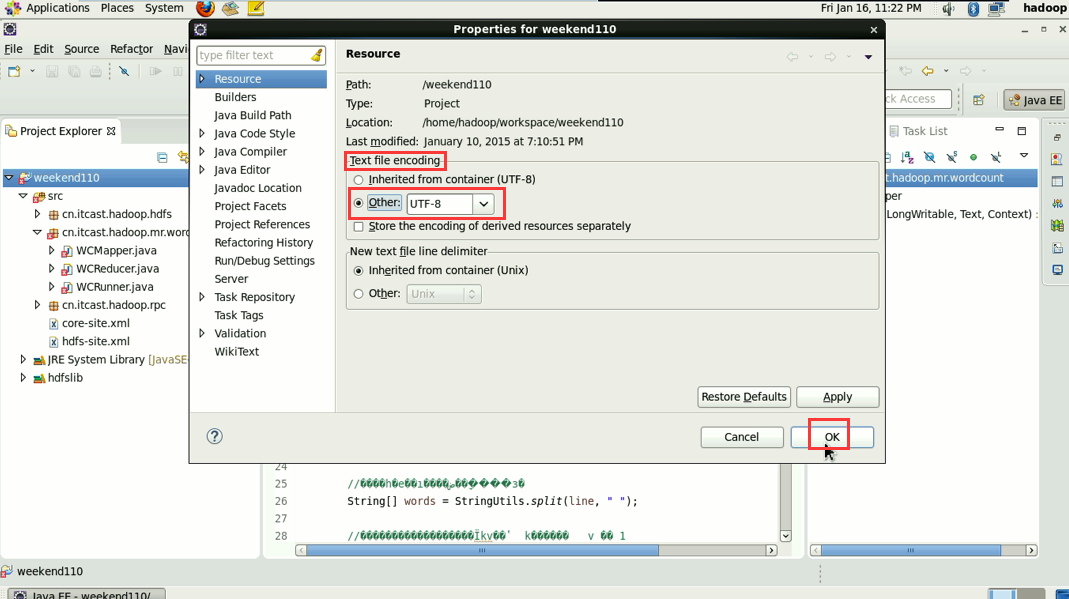Open the mail launcher in the top panel
Screen dimensions: 1069x599
point(230,8)
